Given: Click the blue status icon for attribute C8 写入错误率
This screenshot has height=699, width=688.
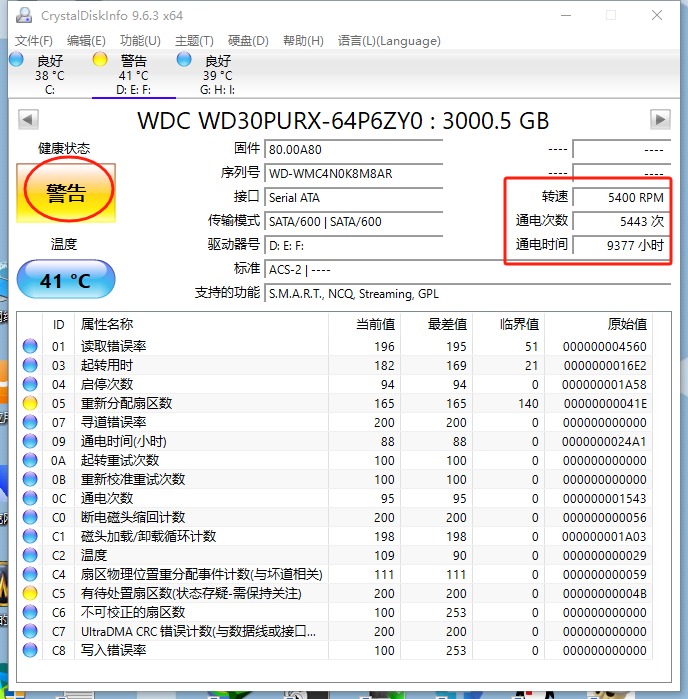Looking at the screenshot, I should [x=30, y=650].
